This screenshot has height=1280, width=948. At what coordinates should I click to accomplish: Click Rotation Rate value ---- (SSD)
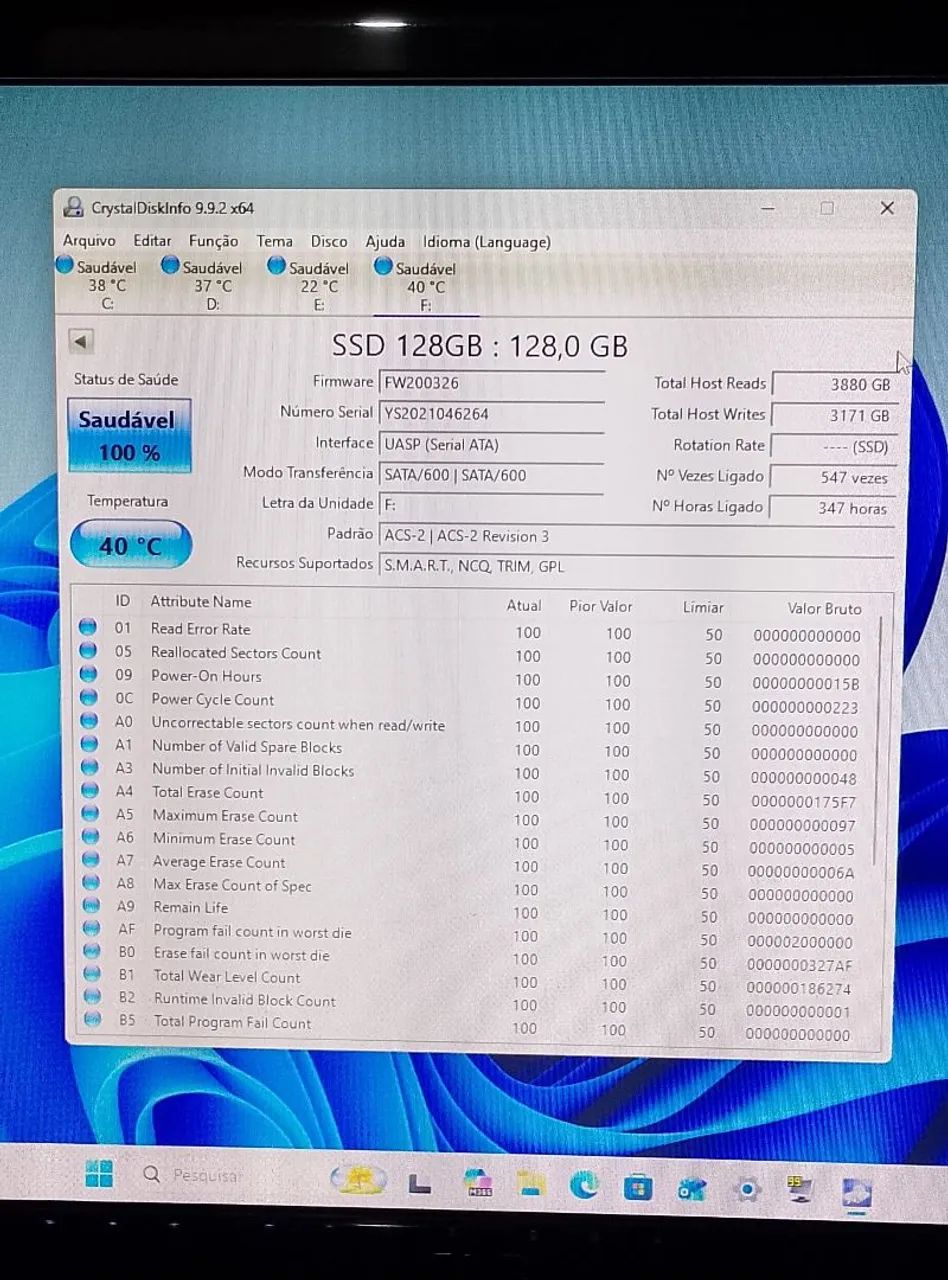[x=833, y=447]
